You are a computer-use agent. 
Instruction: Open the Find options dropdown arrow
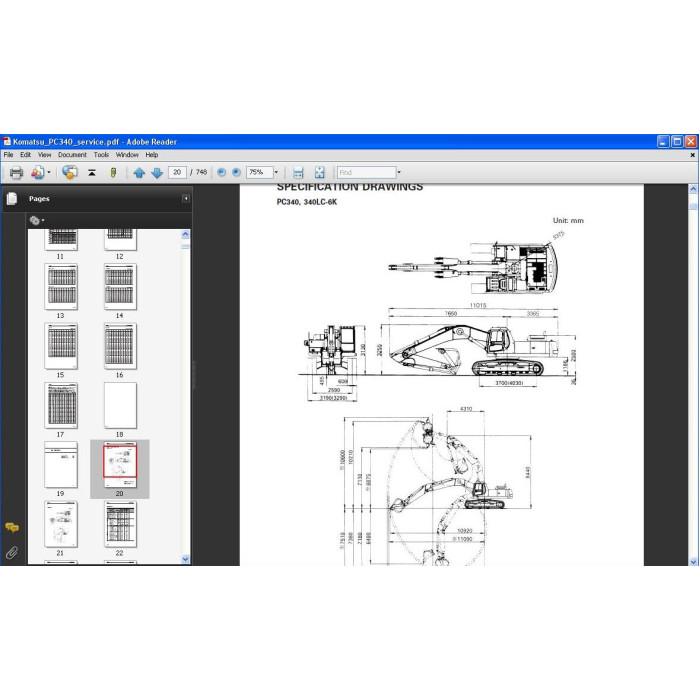coord(399,172)
